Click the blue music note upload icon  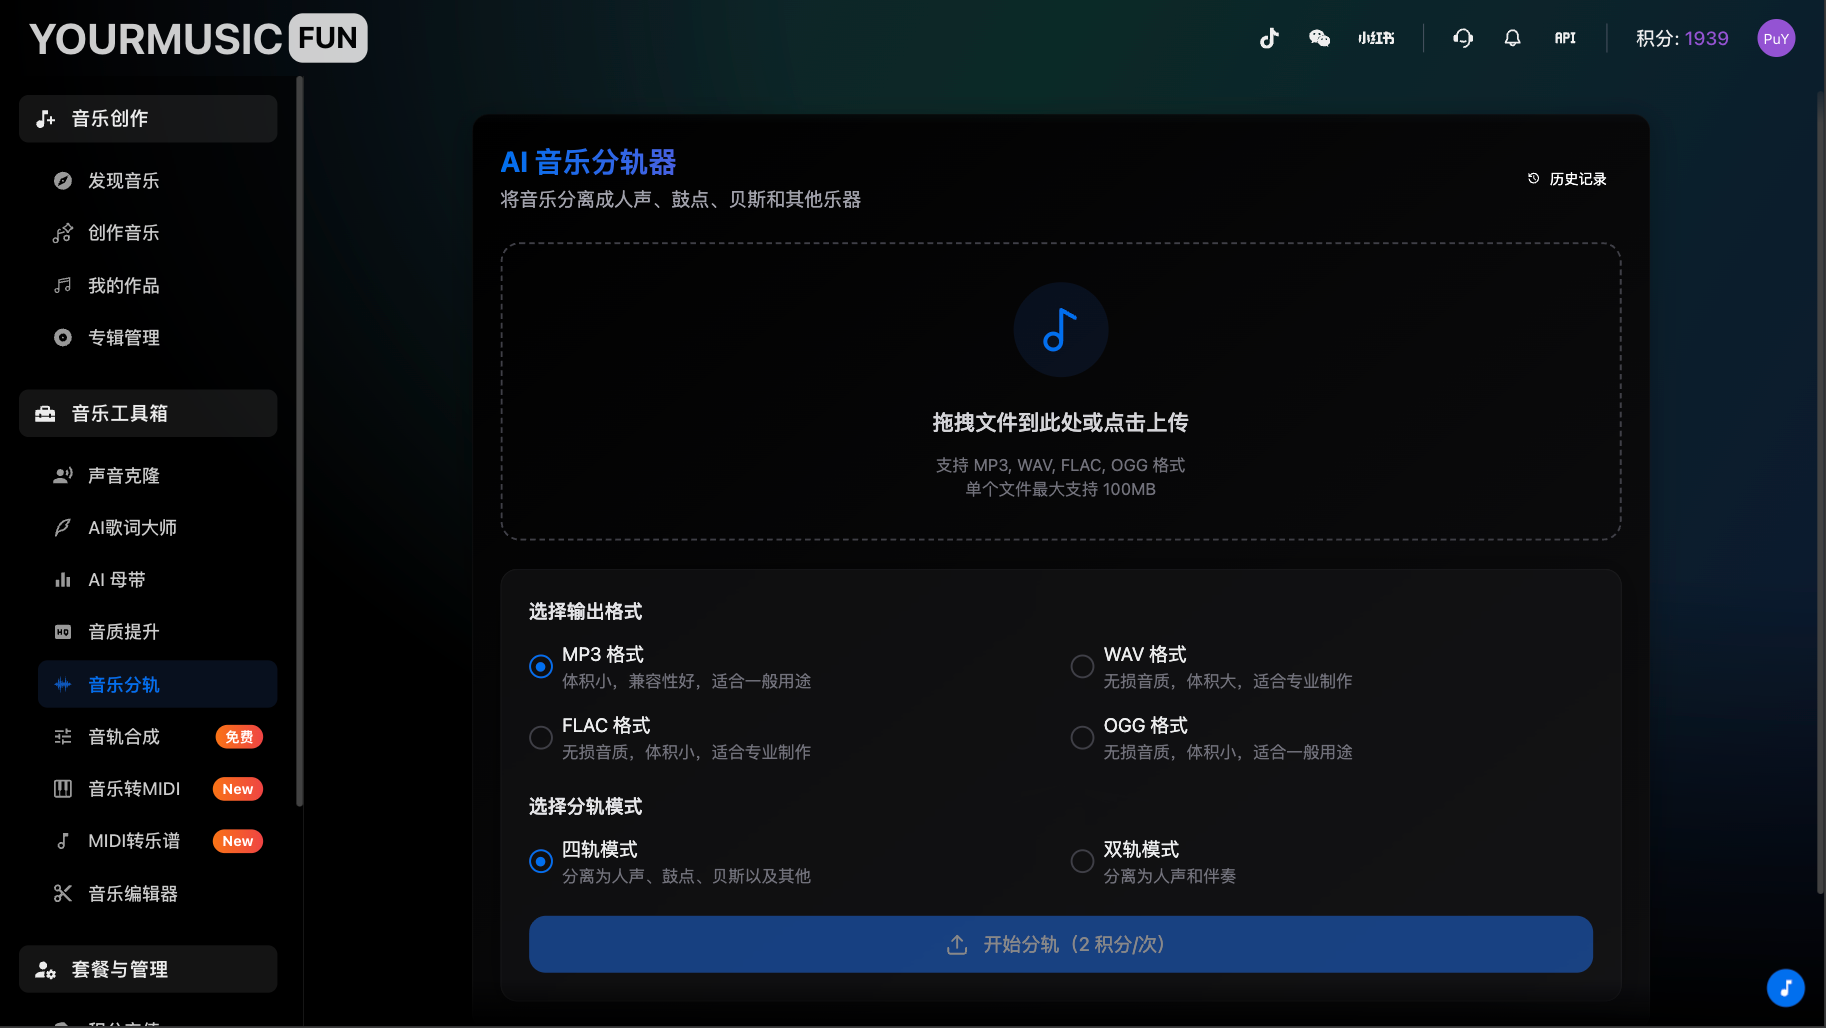point(1060,330)
